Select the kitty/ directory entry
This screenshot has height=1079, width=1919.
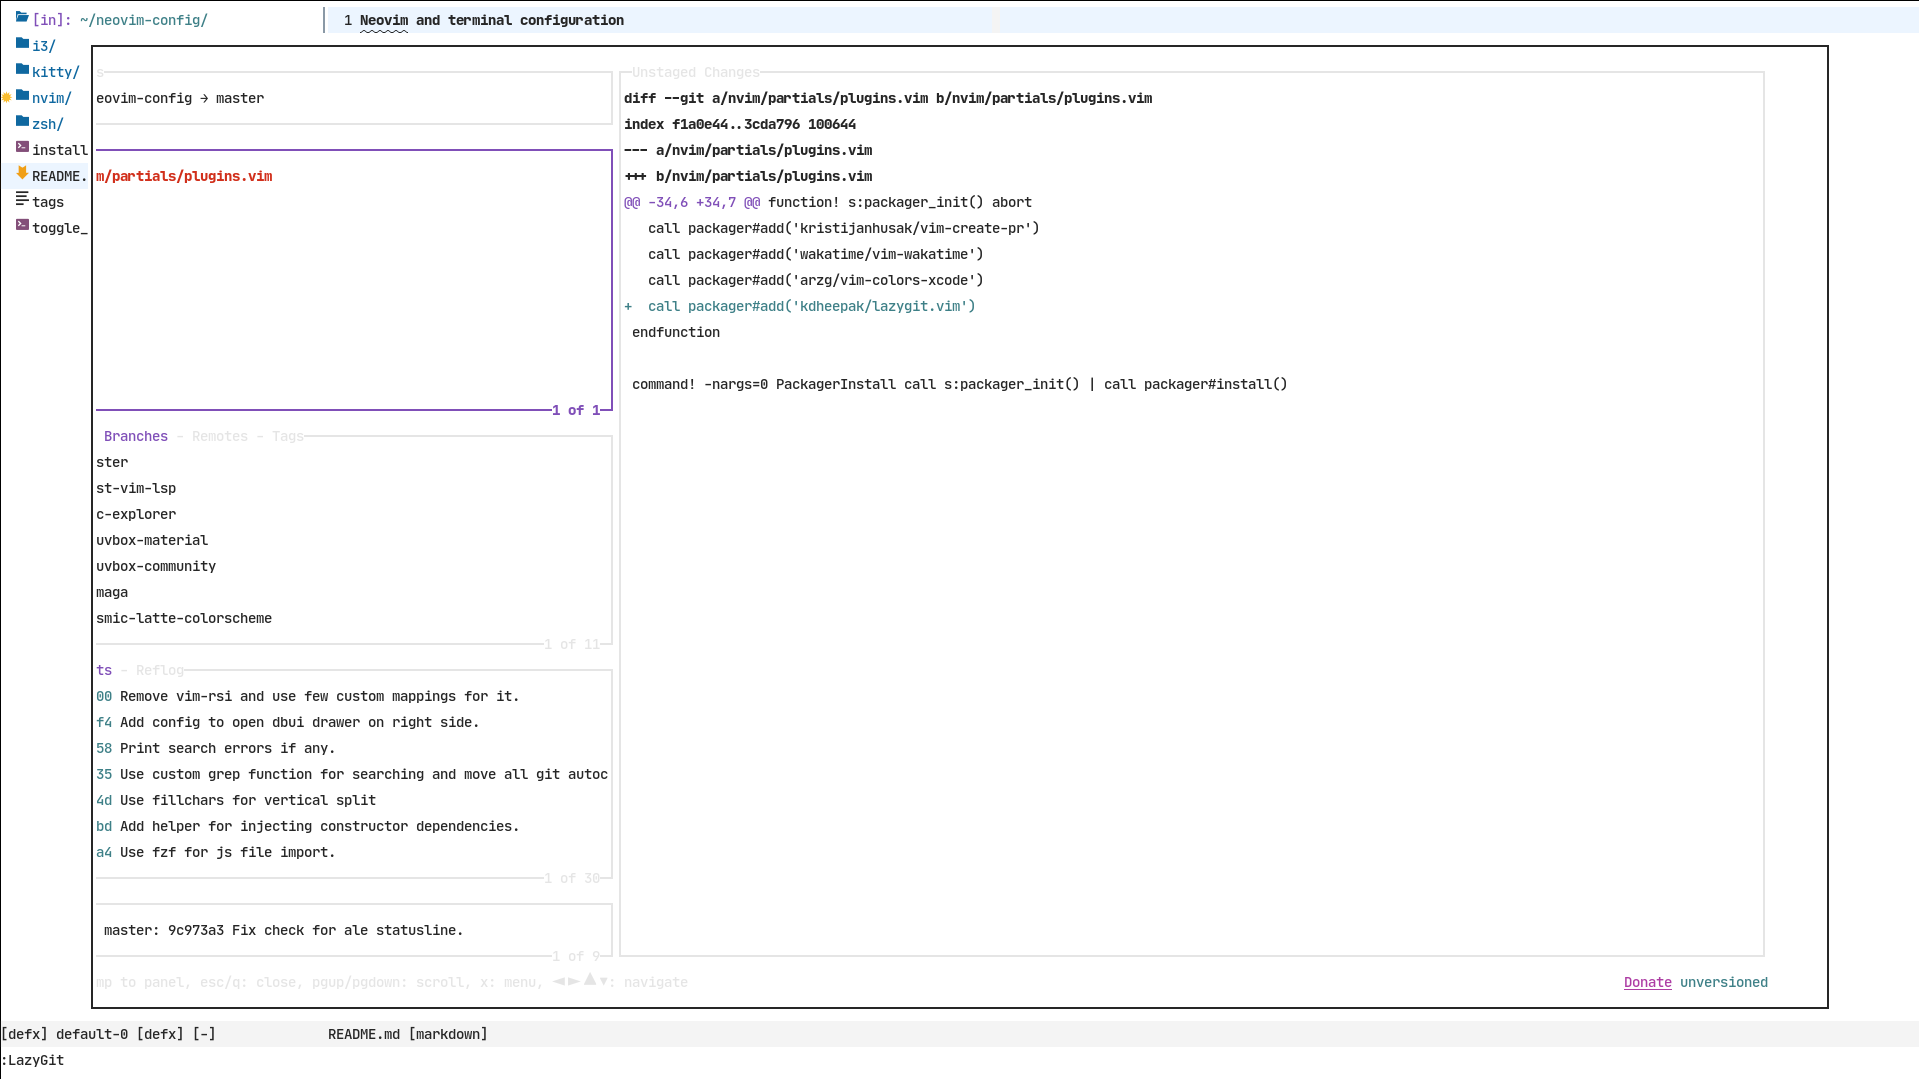pyautogui.click(x=56, y=72)
